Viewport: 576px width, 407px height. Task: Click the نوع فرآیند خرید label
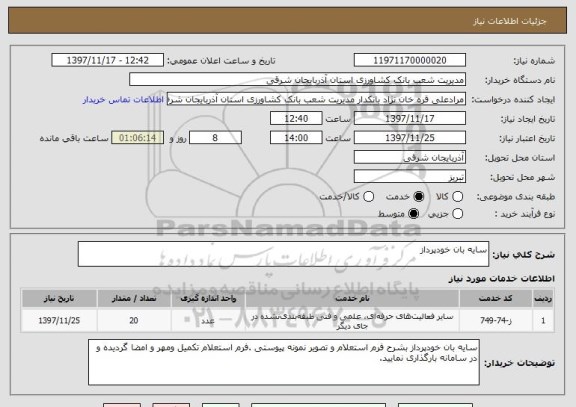coord(525,214)
